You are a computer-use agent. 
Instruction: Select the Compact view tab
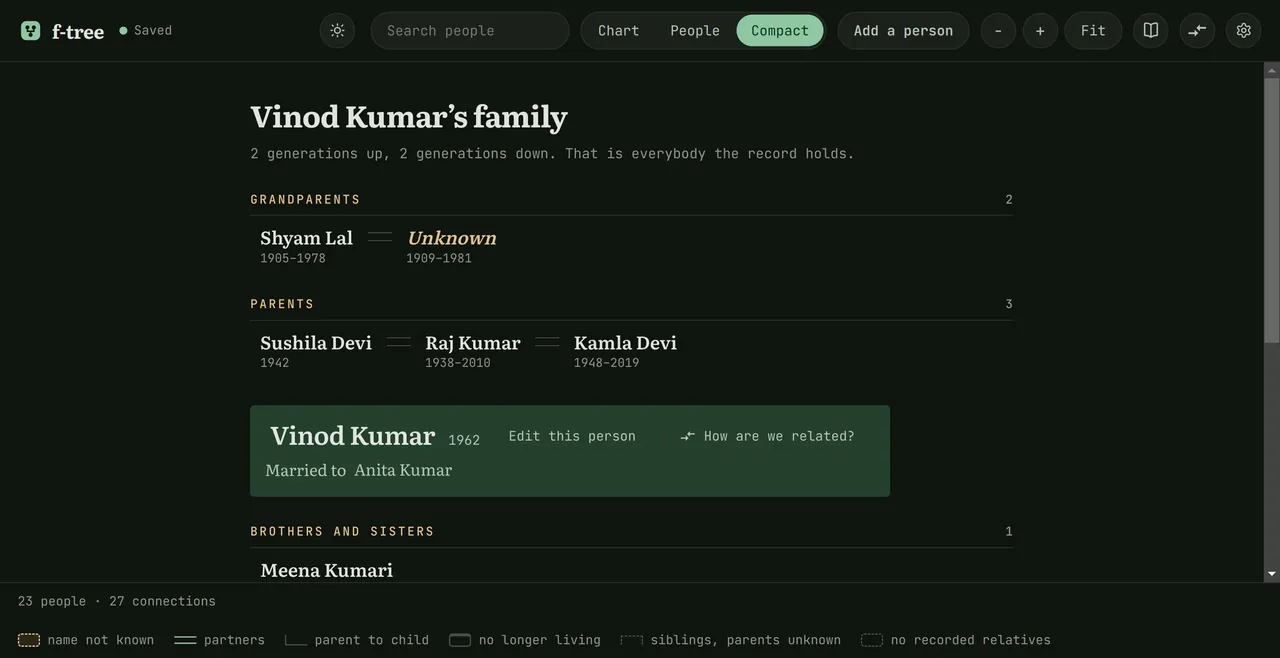pos(780,31)
